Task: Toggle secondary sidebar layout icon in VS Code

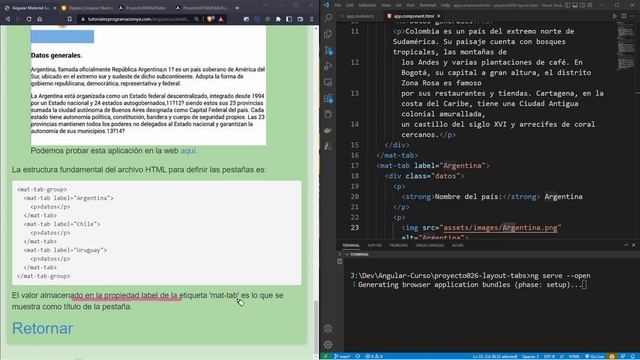Action: point(582,5)
